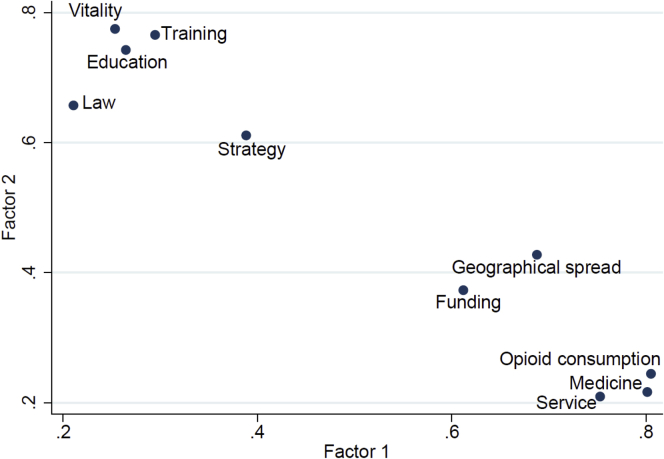
Task: Select the Service data point
Action: pyautogui.click(x=600, y=397)
